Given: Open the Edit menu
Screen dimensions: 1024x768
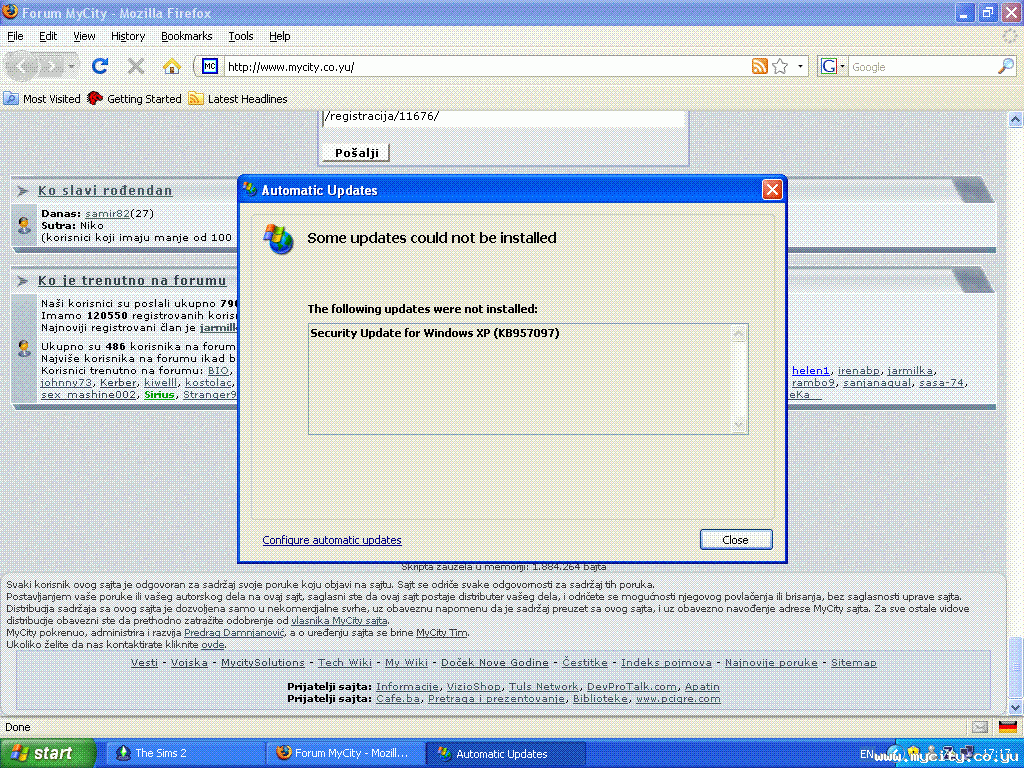Looking at the screenshot, I should tap(48, 37).
